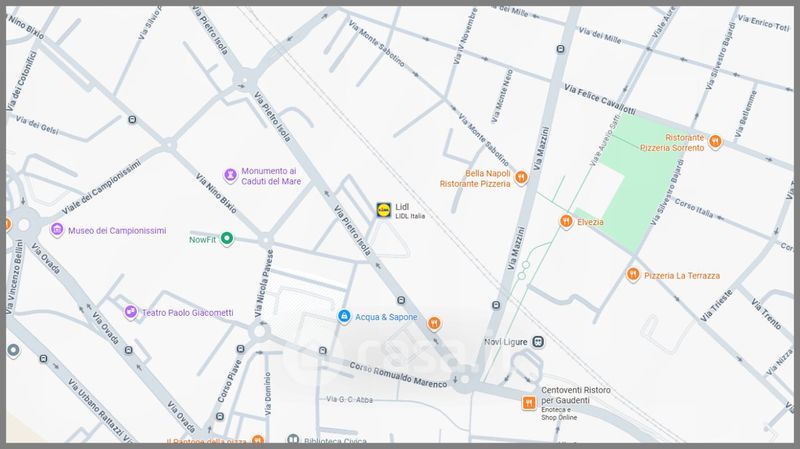
Task: Select the Elvezia restaurant pin
Action: (565, 222)
